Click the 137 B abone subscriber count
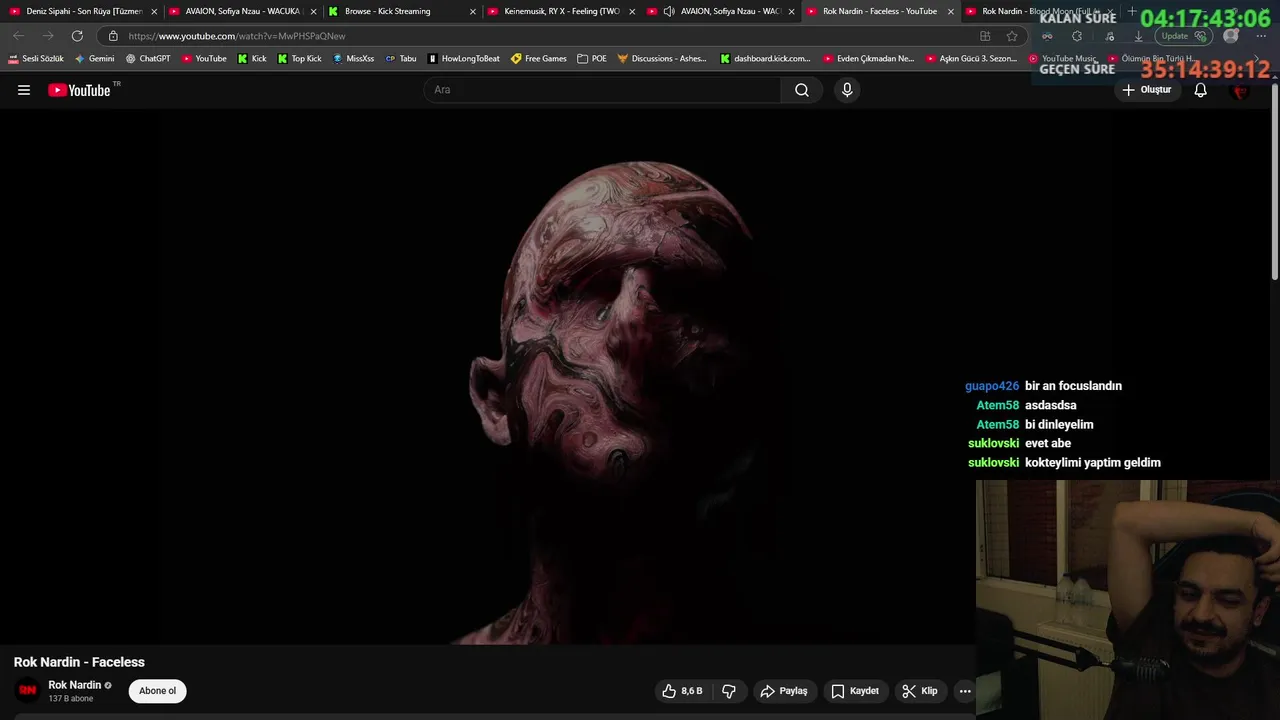This screenshot has width=1280, height=720. [71, 699]
